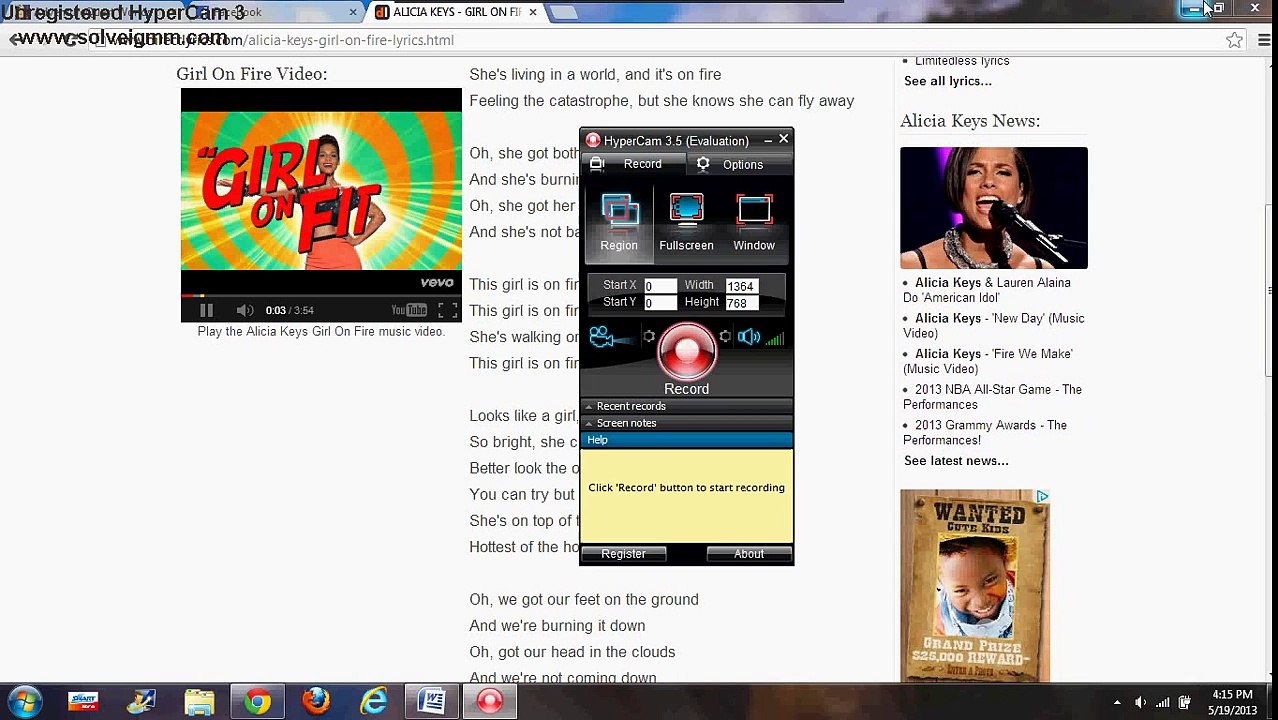Image resolution: width=1278 pixels, height=720 pixels.
Task: Click the Girl On Fire video thumbnail
Action: coord(321,190)
